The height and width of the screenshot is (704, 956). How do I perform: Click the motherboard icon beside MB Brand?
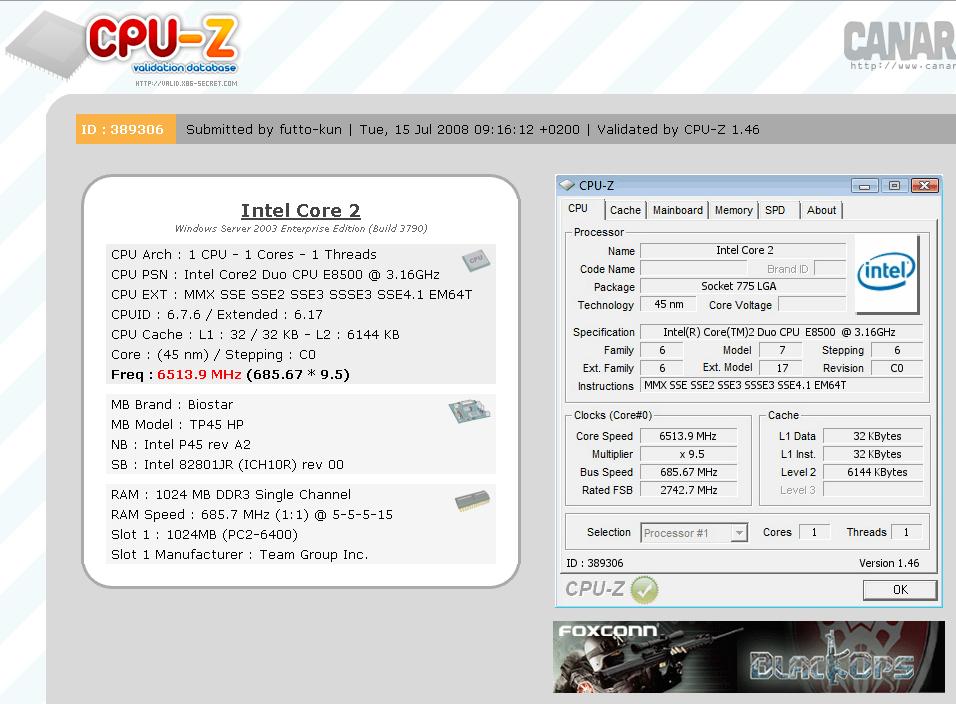click(x=469, y=410)
